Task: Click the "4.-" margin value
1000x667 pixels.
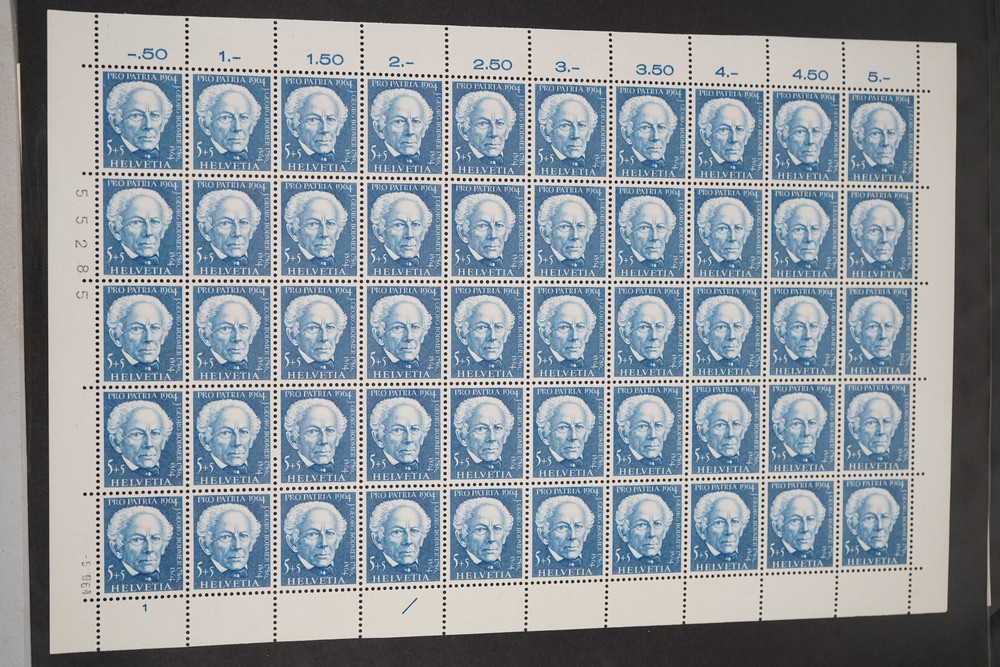Action: 727,72
